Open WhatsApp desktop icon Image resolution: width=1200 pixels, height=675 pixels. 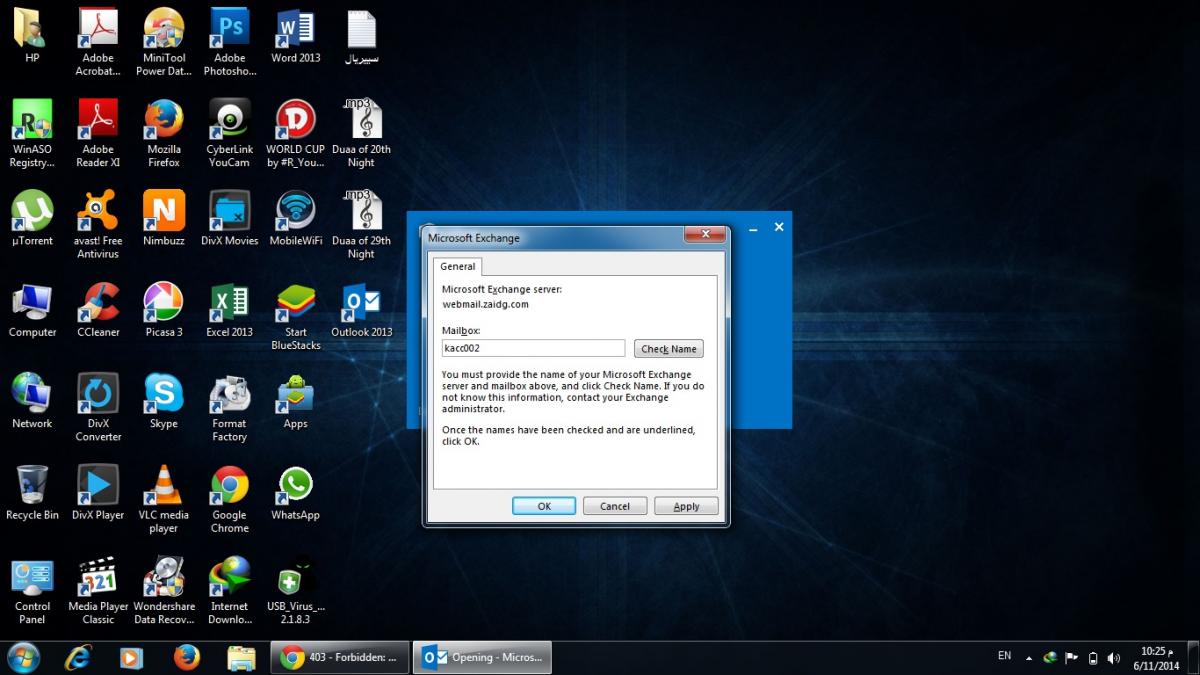pos(296,493)
